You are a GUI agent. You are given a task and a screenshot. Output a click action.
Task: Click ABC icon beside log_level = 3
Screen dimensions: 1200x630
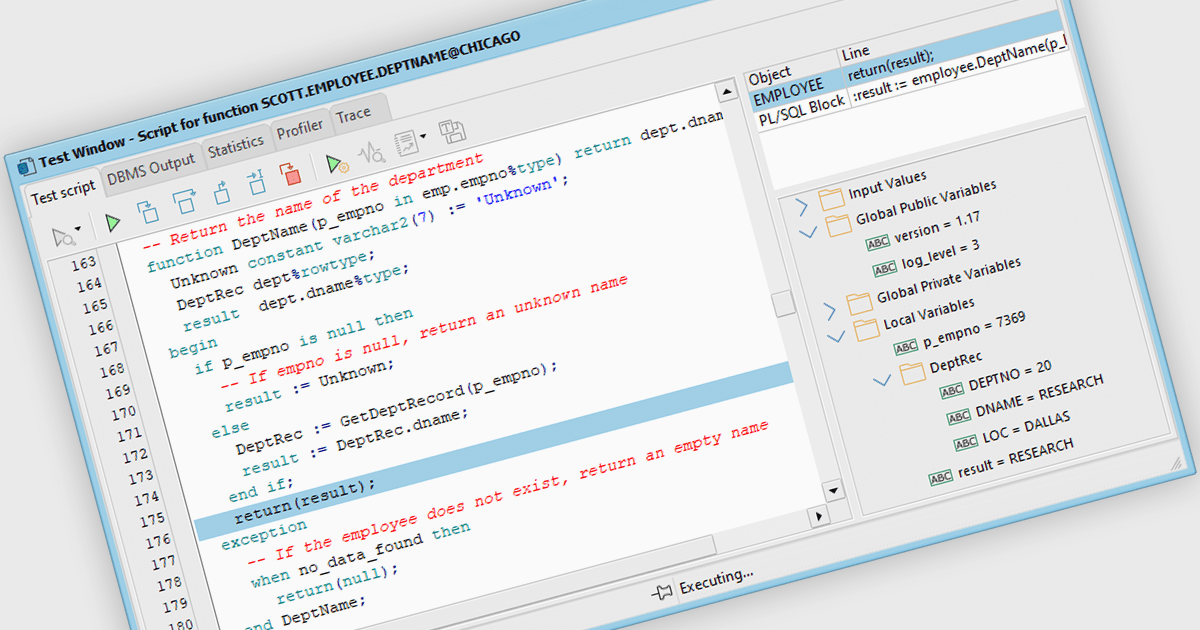[x=885, y=269]
